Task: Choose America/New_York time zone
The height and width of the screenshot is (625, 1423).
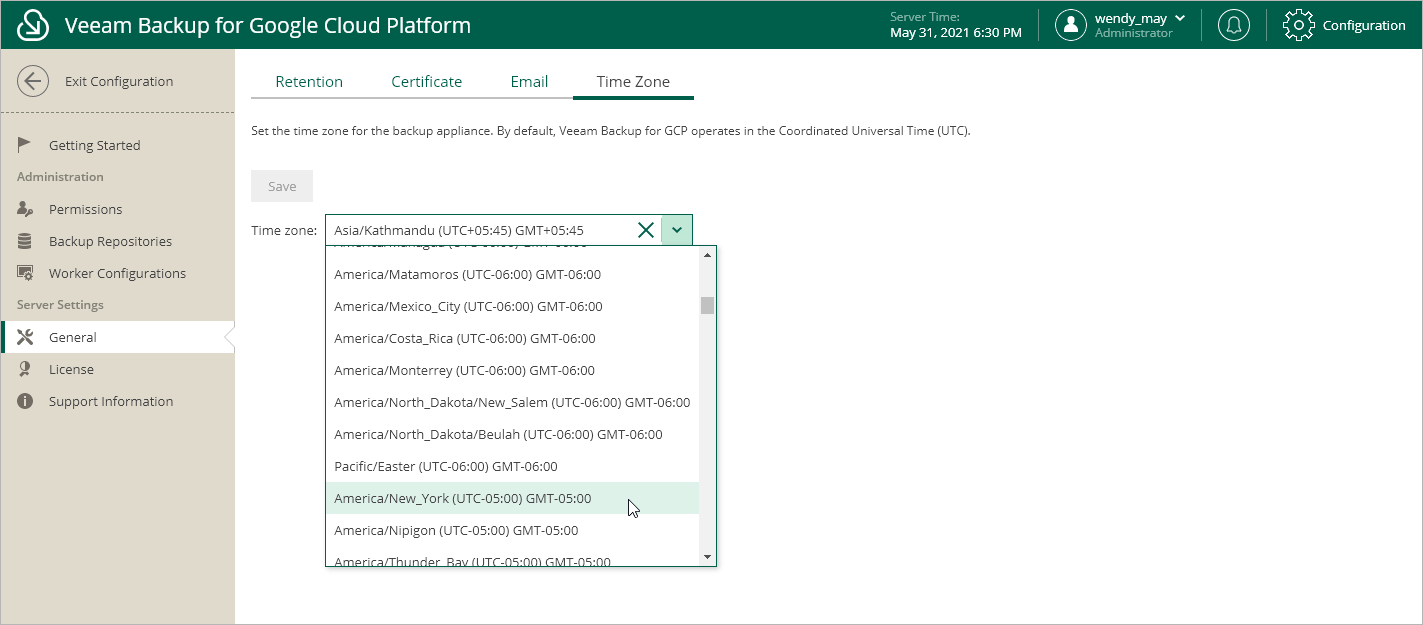Action: [x=512, y=498]
